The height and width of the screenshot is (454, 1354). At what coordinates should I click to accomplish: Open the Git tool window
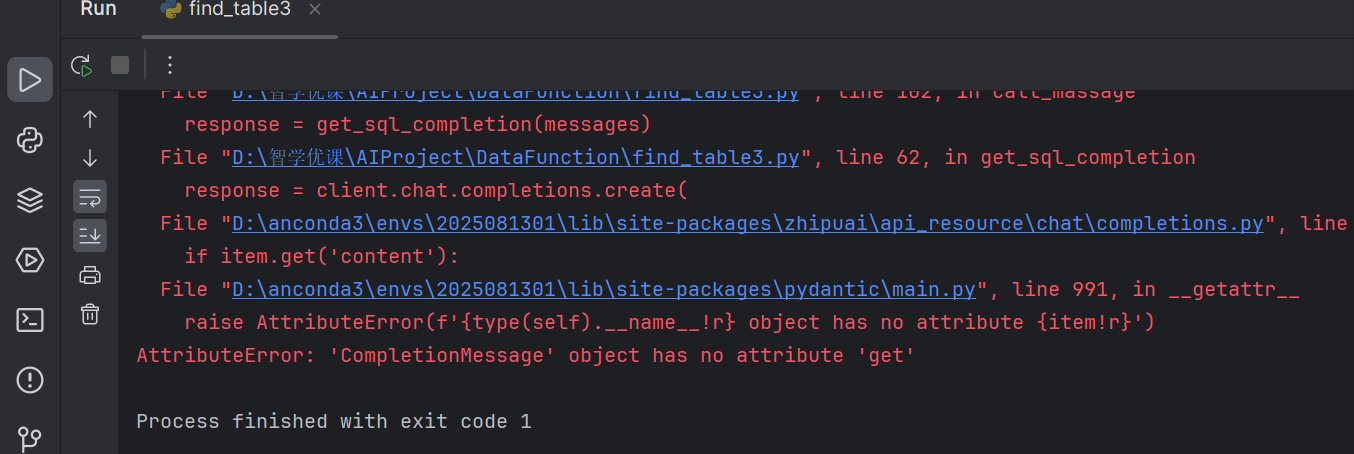tap(30, 438)
